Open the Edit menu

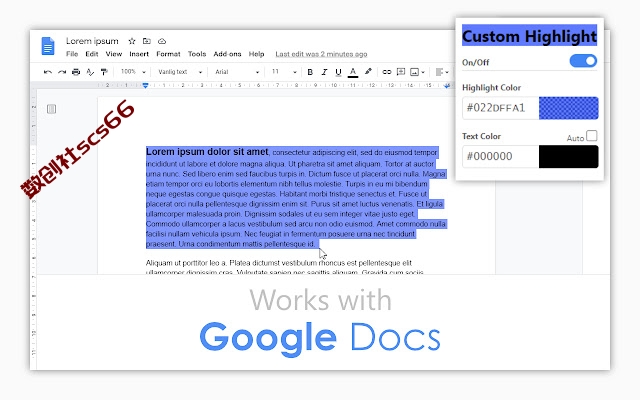tap(92, 54)
